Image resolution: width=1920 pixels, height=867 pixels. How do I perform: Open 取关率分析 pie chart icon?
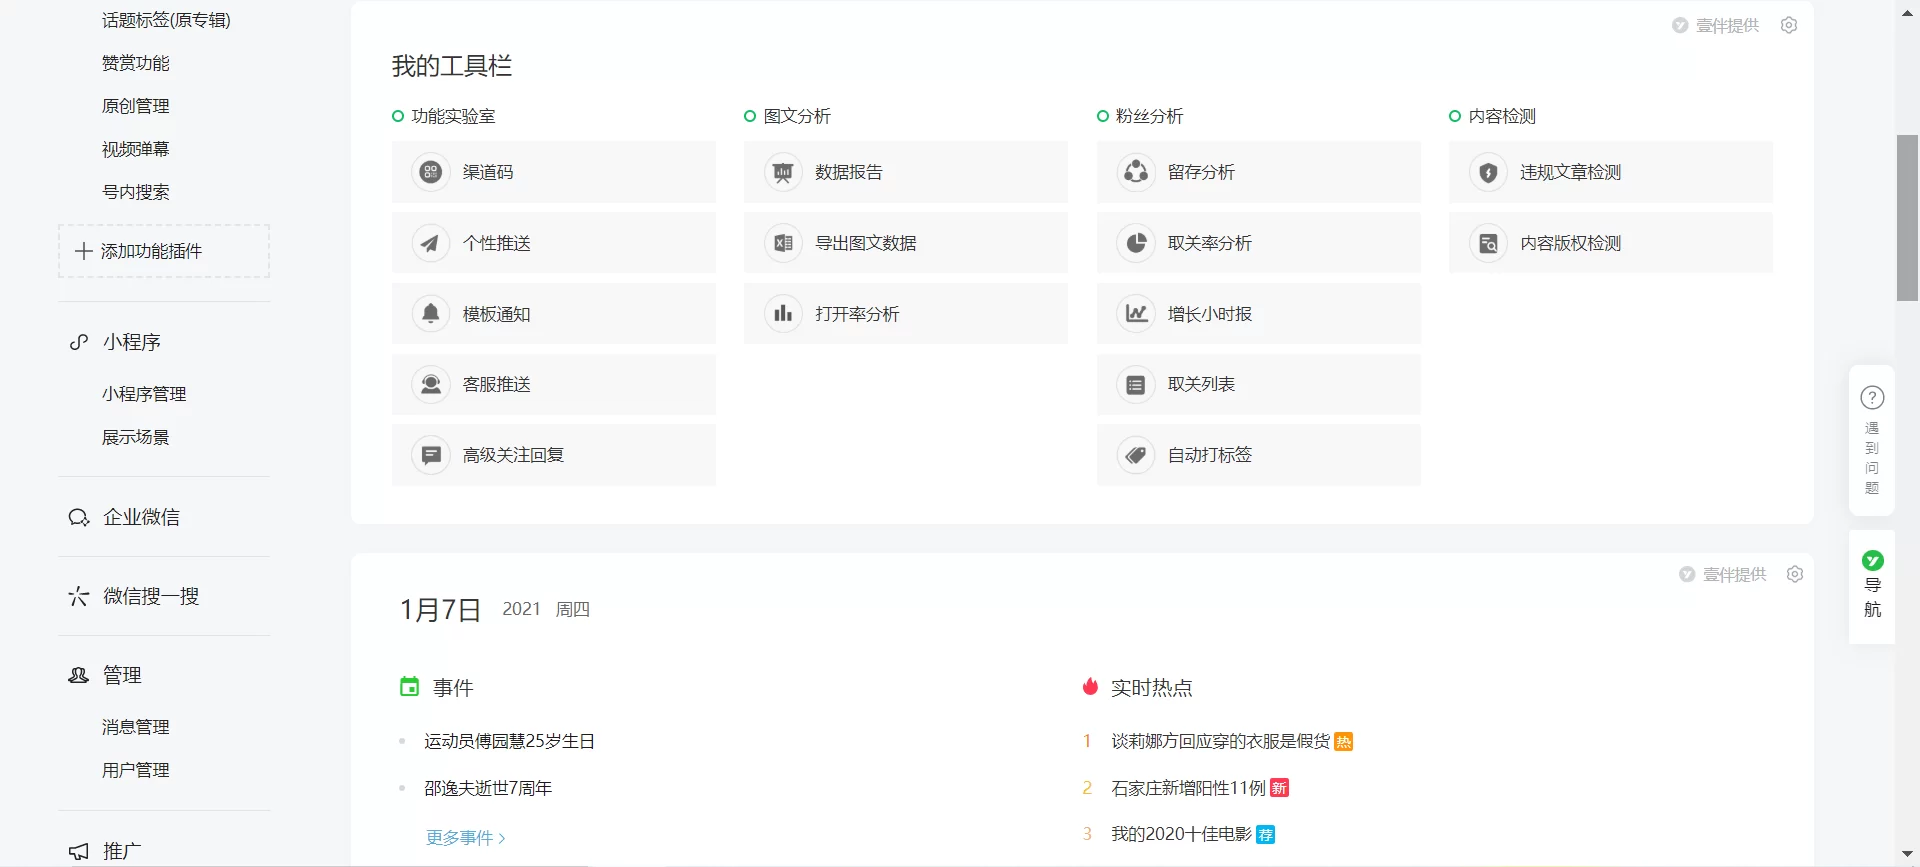[x=1136, y=243]
